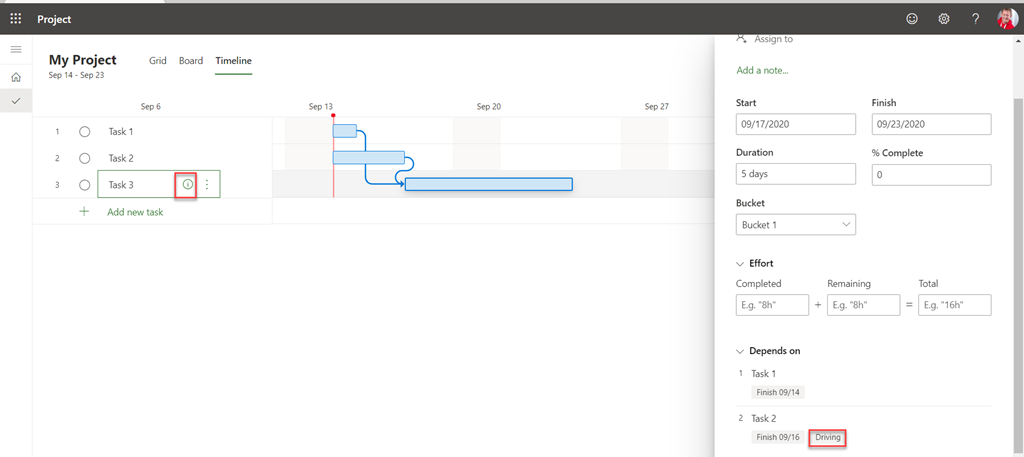Mark Task 2 as complete
The height and width of the screenshot is (457, 1024).
(85, 158)
